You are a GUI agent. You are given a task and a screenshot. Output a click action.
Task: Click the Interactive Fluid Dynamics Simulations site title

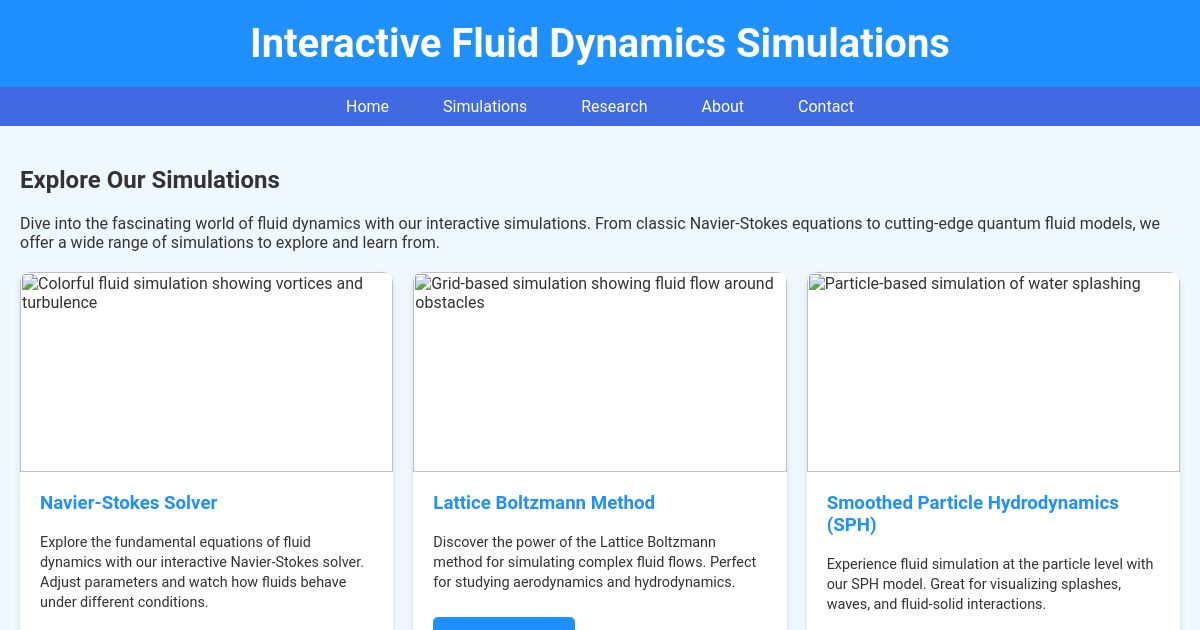pos(600,43)
